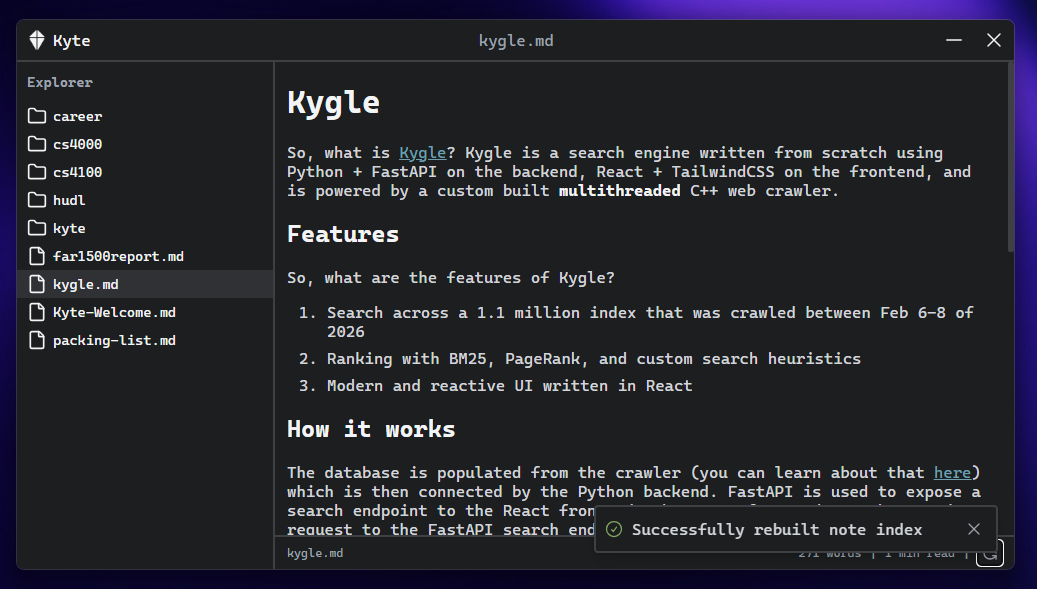The height and width of the screenshot is (589, 1037).
Task: Click list item about 1.1 million index
Action: tap(650, 322)
